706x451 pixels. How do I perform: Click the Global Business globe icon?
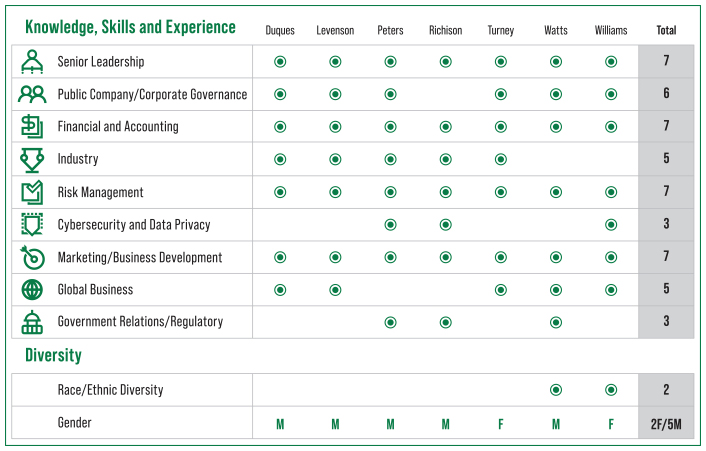(32, 290)
